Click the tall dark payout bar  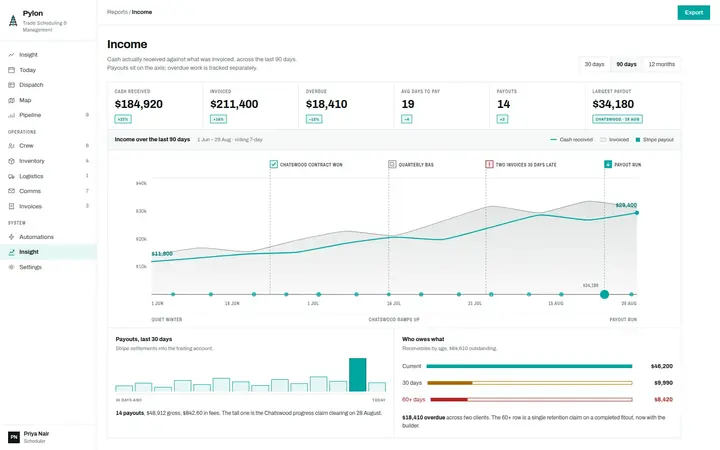358,375
